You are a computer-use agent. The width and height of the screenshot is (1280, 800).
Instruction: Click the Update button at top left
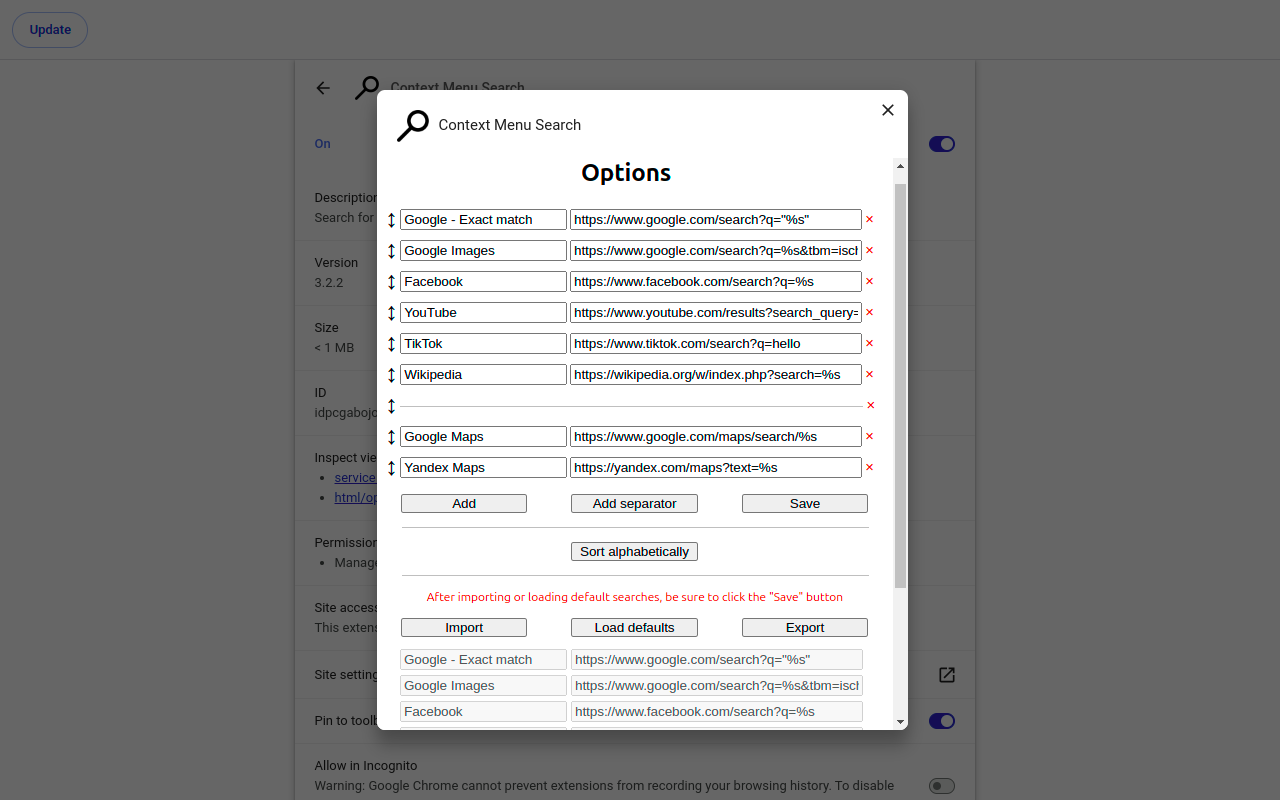(50, 30)
